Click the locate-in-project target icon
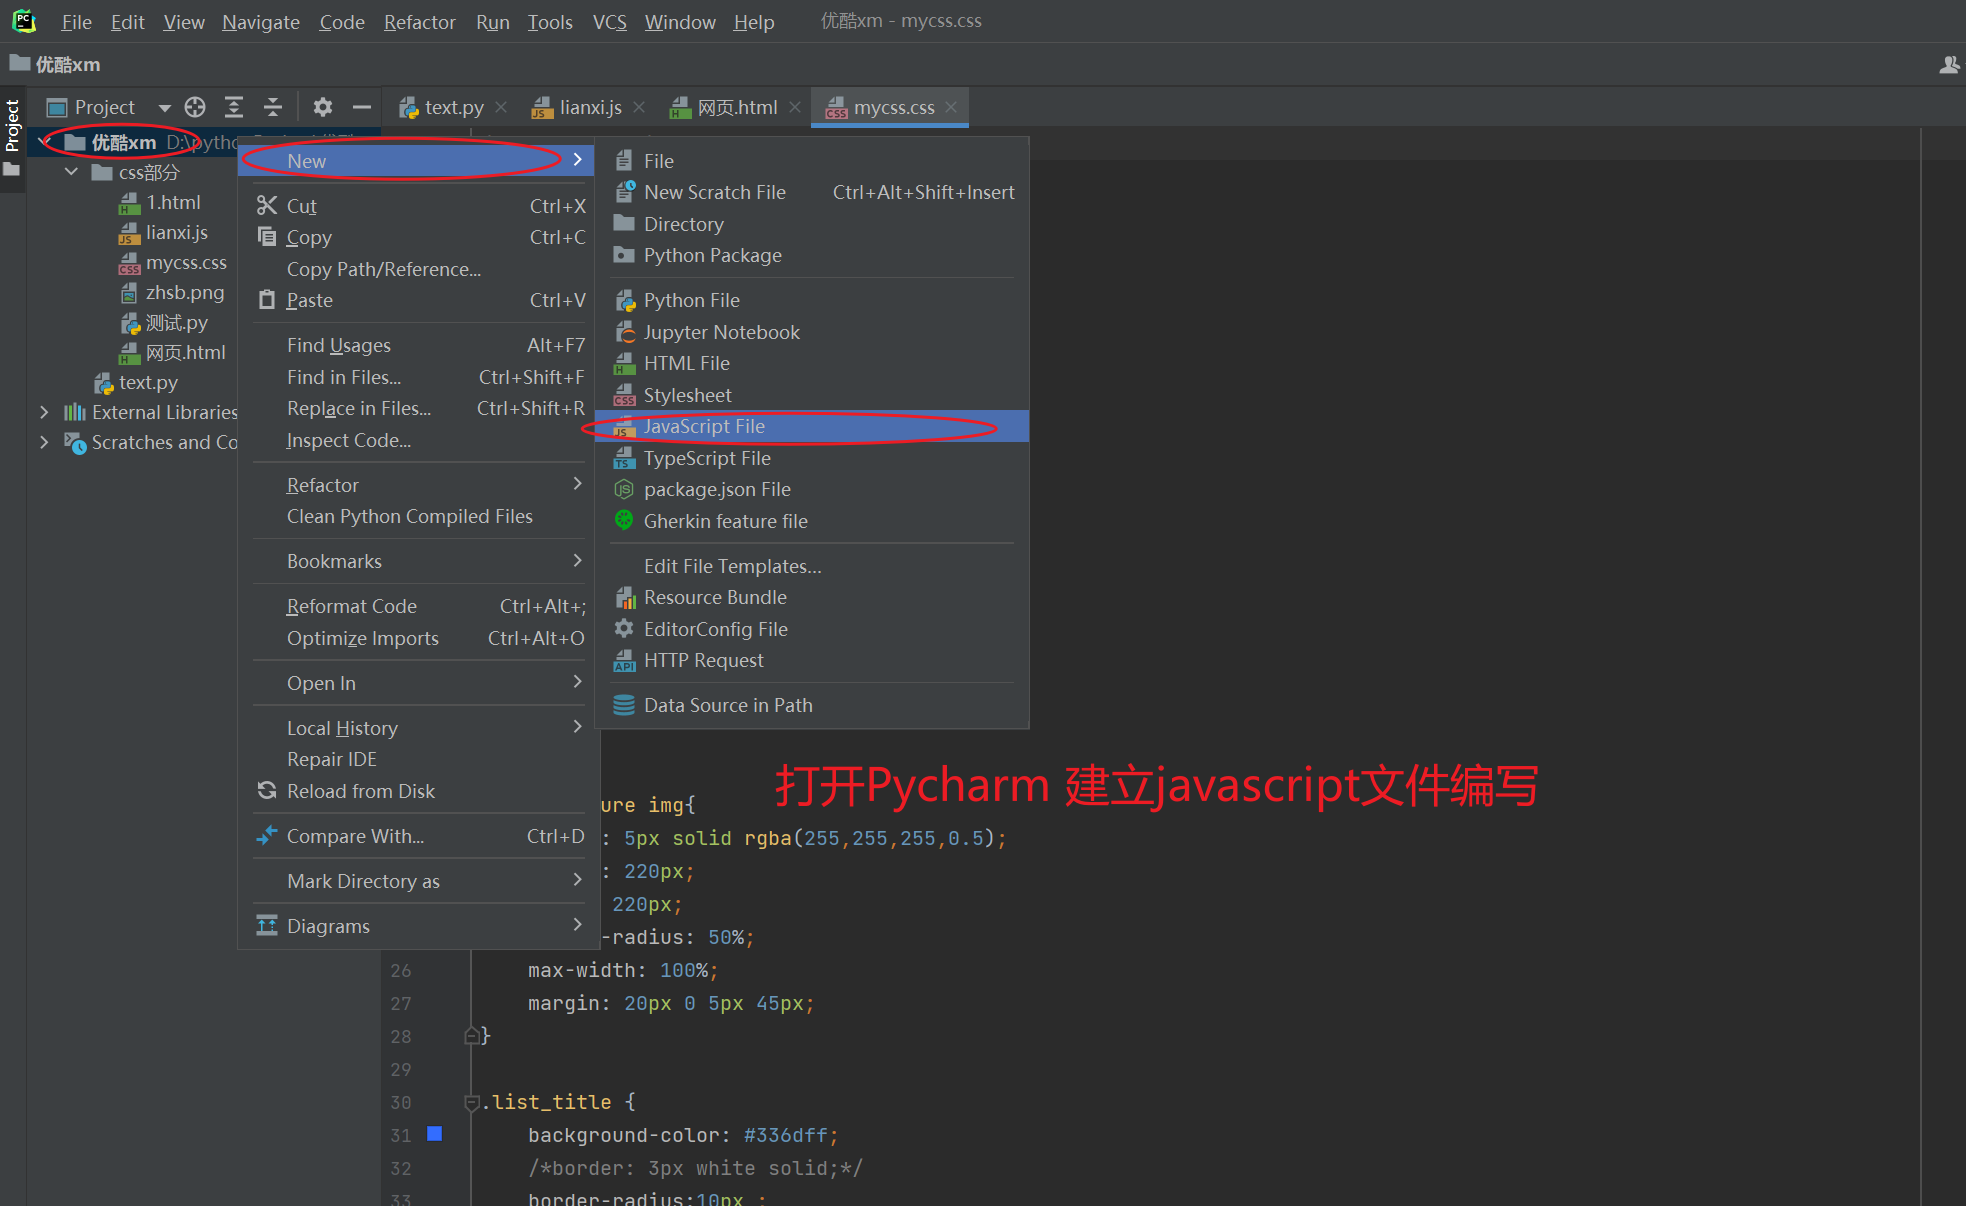The width and height of the screenshot is (1966, 1206). (x=195, y=107)
